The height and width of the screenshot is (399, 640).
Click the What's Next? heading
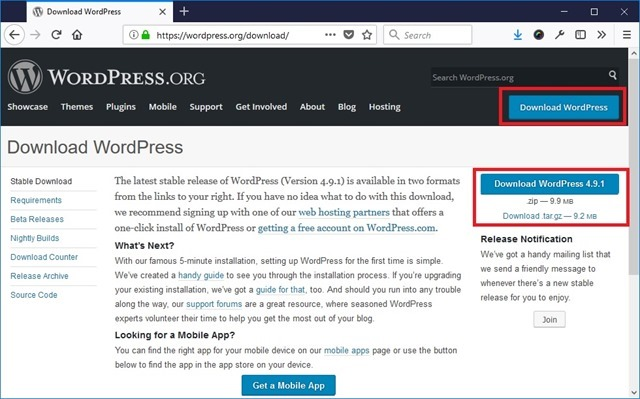pyautogui.click(x=144, y=246)
